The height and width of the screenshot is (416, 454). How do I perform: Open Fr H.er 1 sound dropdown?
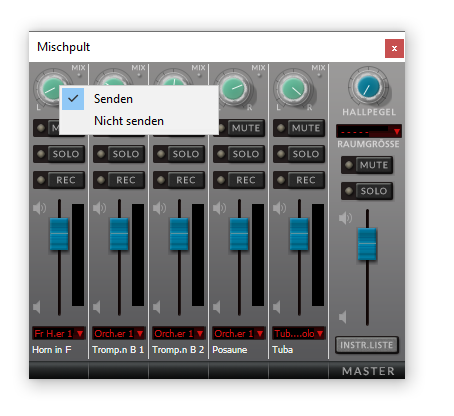click(x=59, y=333)
